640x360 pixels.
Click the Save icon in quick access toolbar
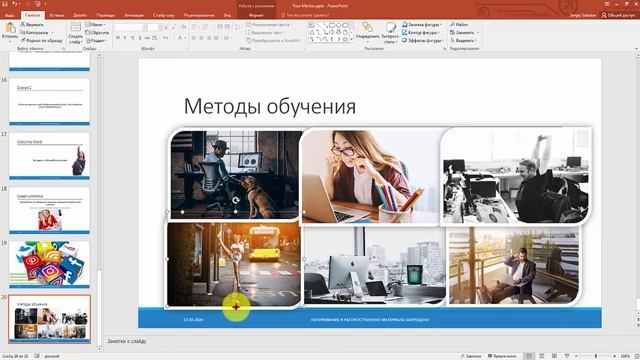(x=5, y=4)
